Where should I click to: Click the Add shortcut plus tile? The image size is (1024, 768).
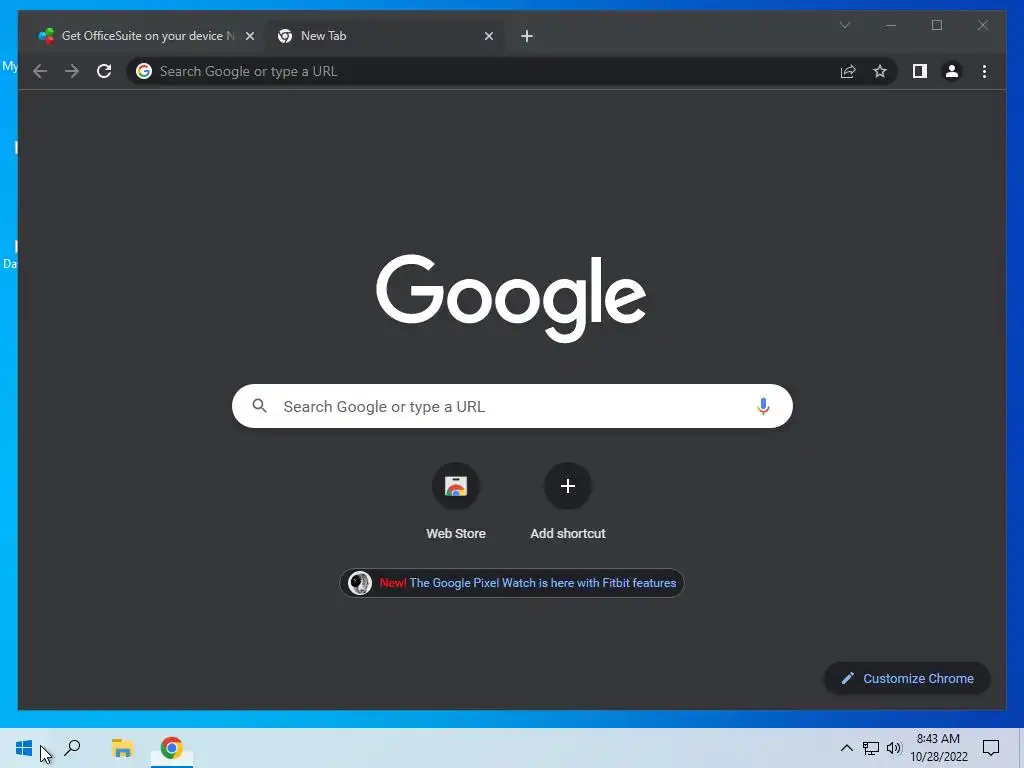(x=568, y=501)
